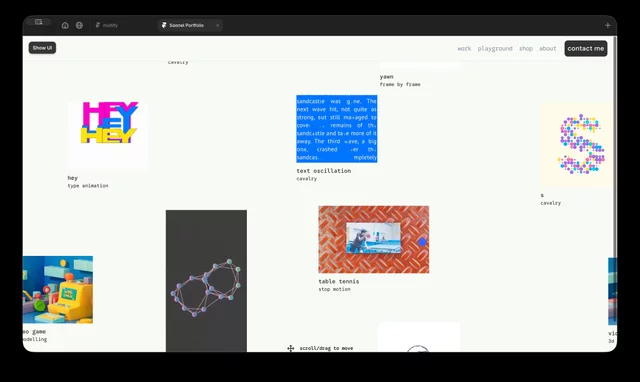Image resolution: width=640 pixels, height=382 pixels.
Task: Open the blue text oscillation thumbnail
Action: coord(337,129)
